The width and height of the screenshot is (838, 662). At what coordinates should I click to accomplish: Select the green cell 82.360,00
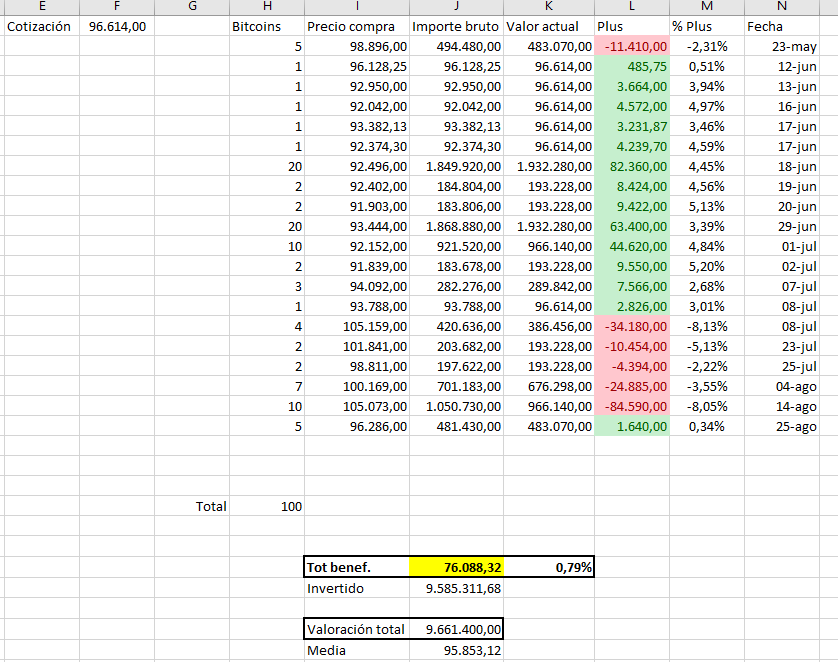(632, 167)
